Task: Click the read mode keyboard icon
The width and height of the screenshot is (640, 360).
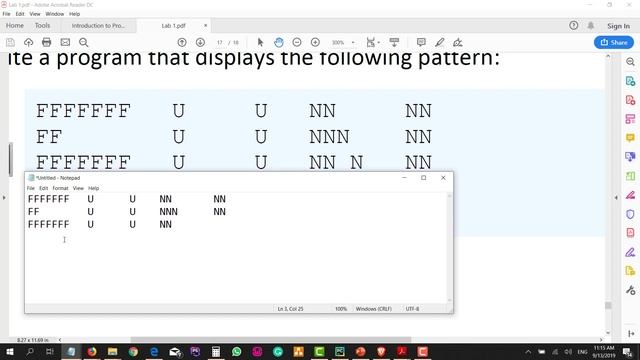Action: (394, 42)
